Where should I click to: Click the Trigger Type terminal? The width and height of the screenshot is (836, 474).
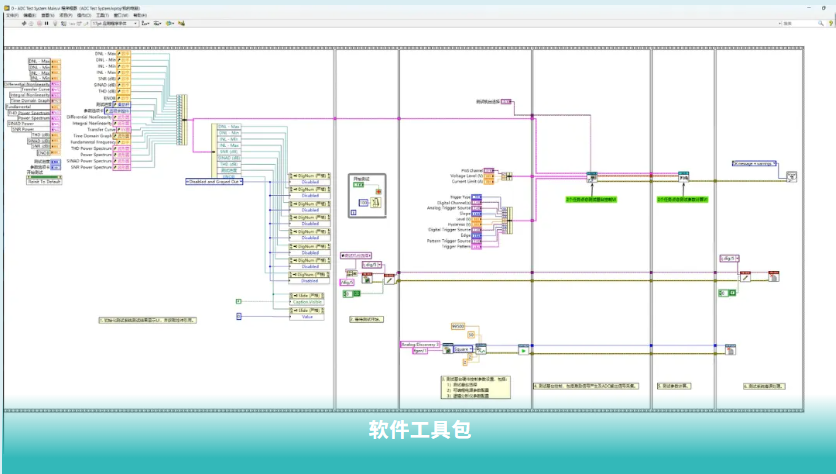point(476,197)
